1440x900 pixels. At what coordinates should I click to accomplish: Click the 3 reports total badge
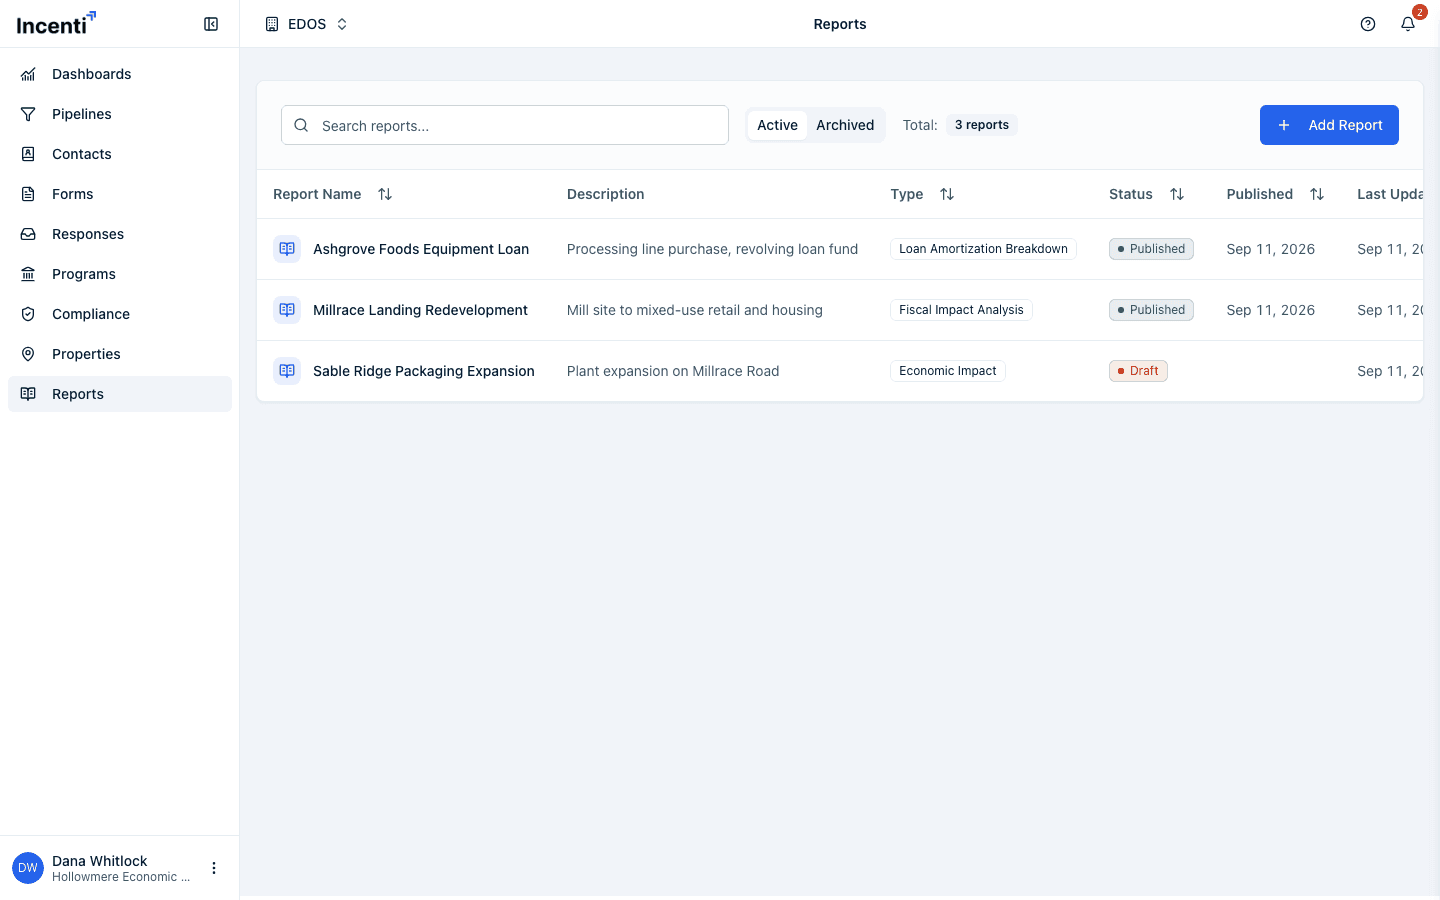pos(981,125)
